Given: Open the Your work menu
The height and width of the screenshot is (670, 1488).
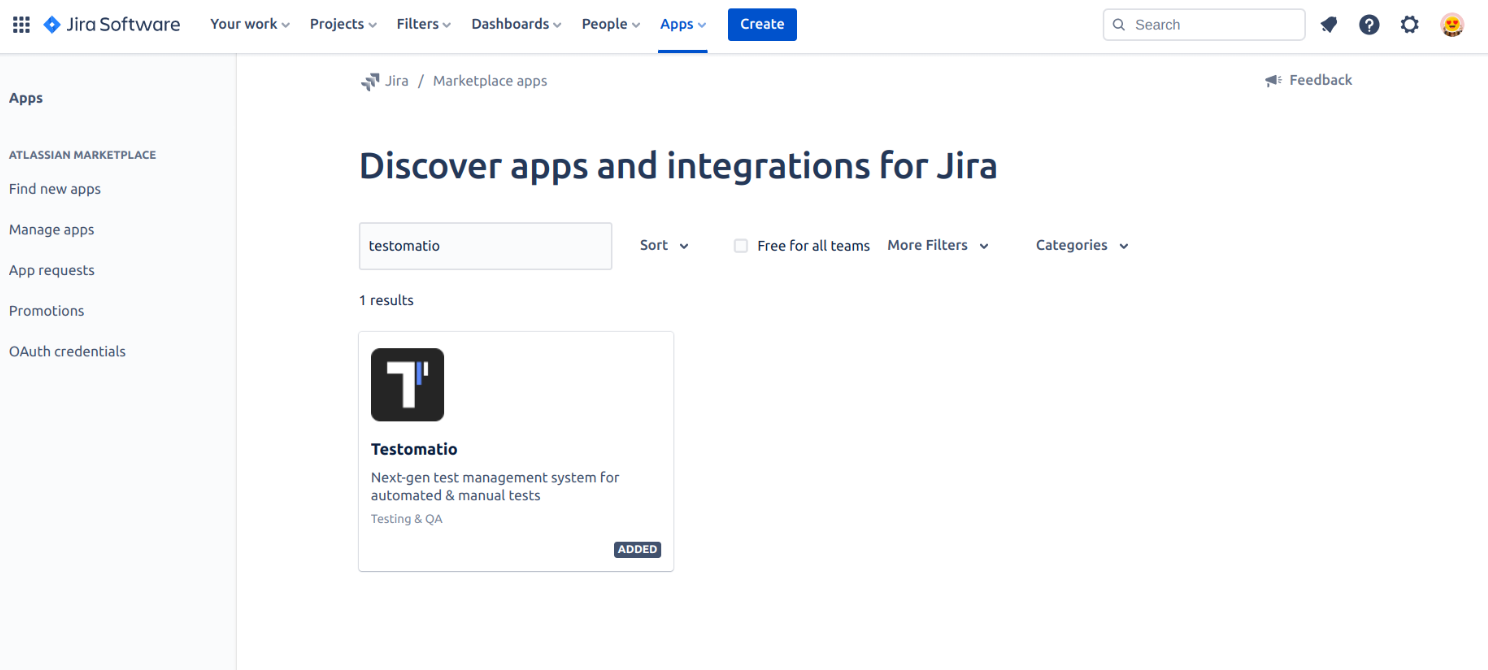Looking at the screenshot, I should [x=249, y=24].
